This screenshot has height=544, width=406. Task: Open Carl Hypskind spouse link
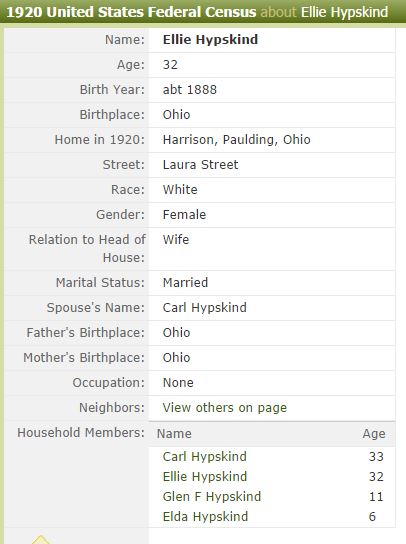click(x=204, y=308)
